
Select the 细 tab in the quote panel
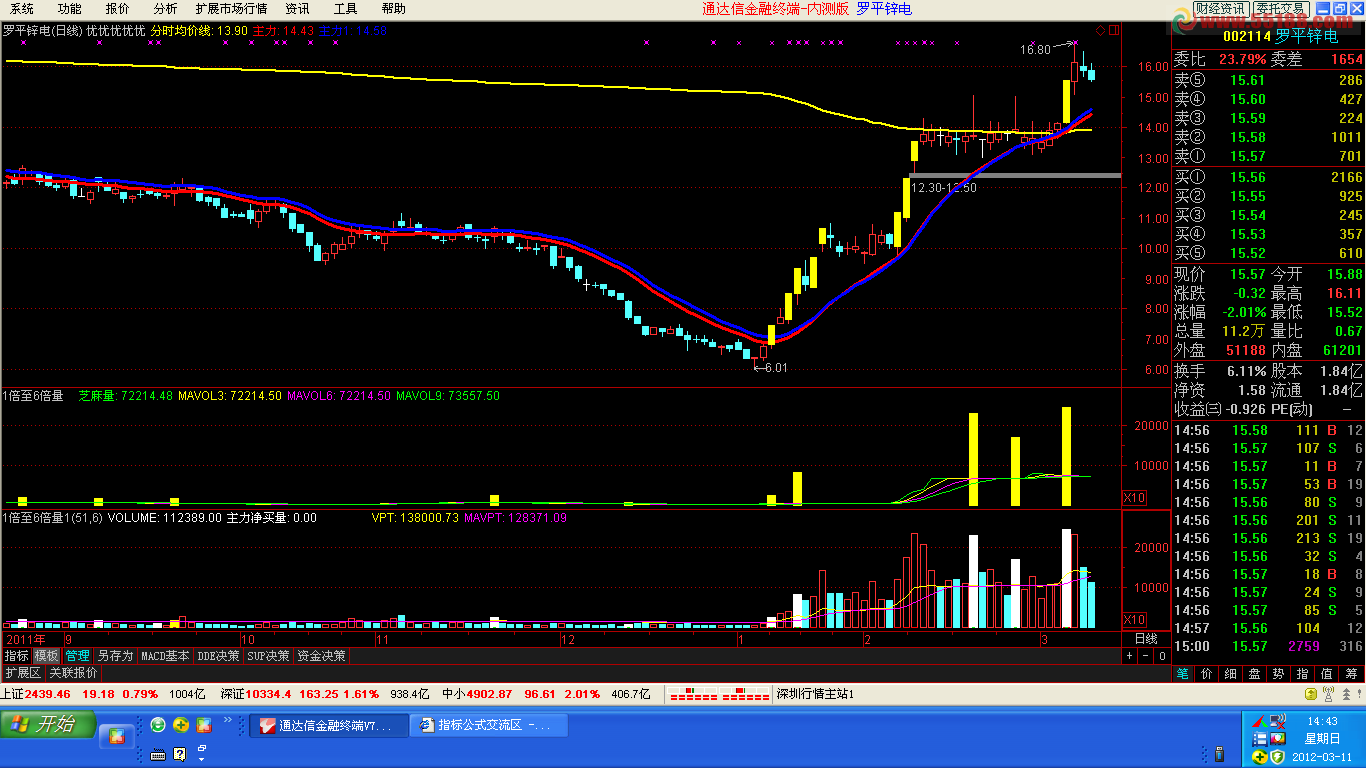1231,674
